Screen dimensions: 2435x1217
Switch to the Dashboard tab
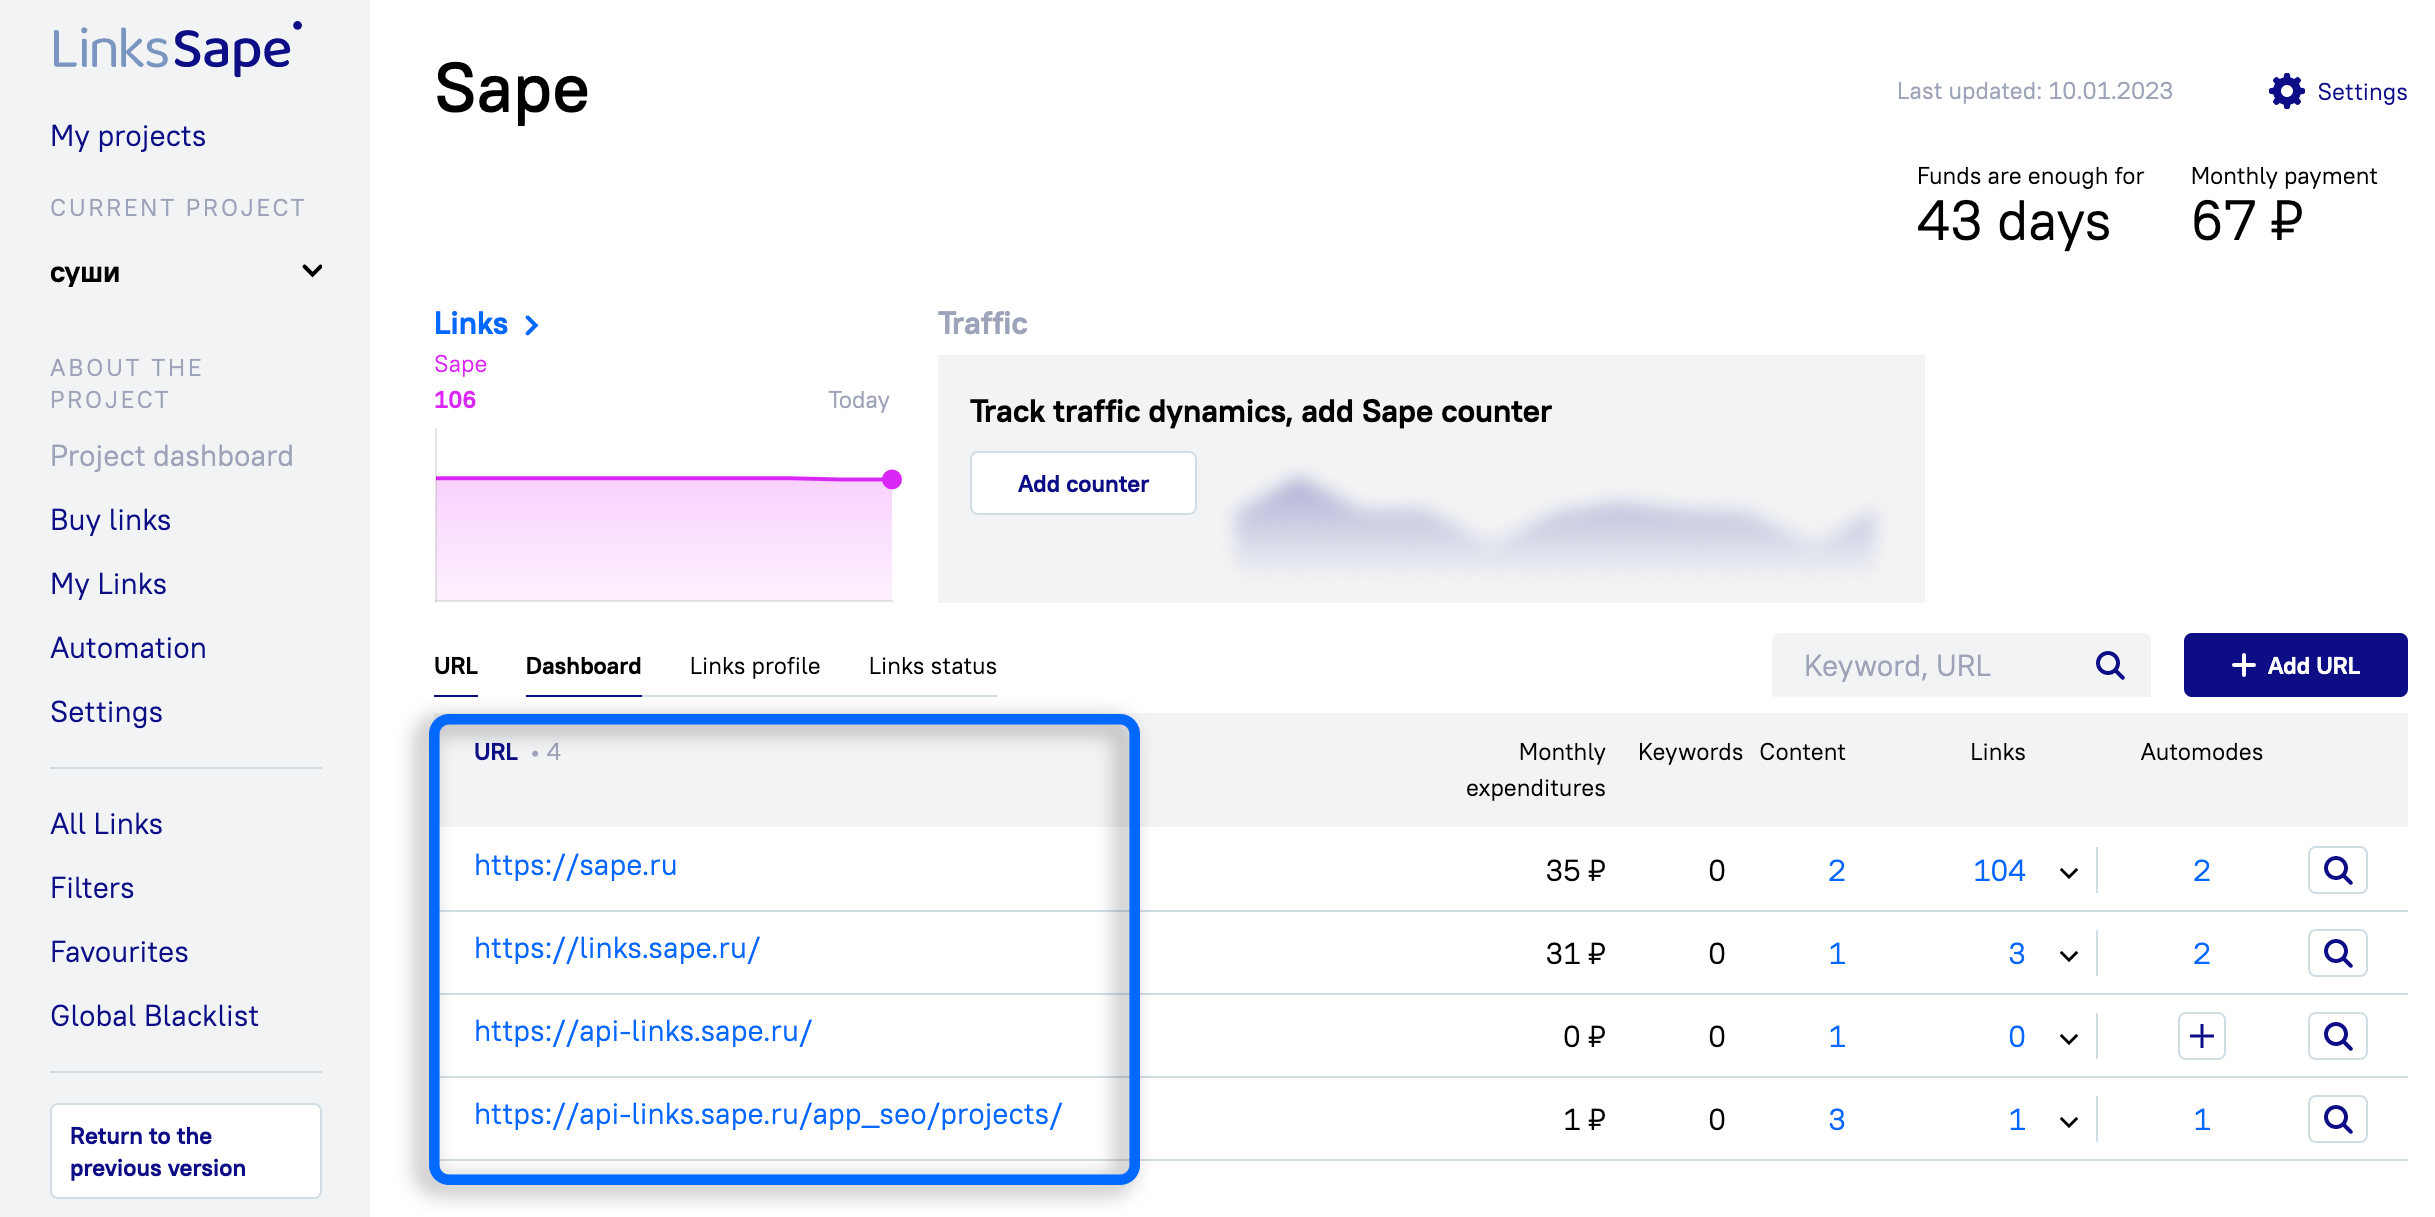pos(583,666)
